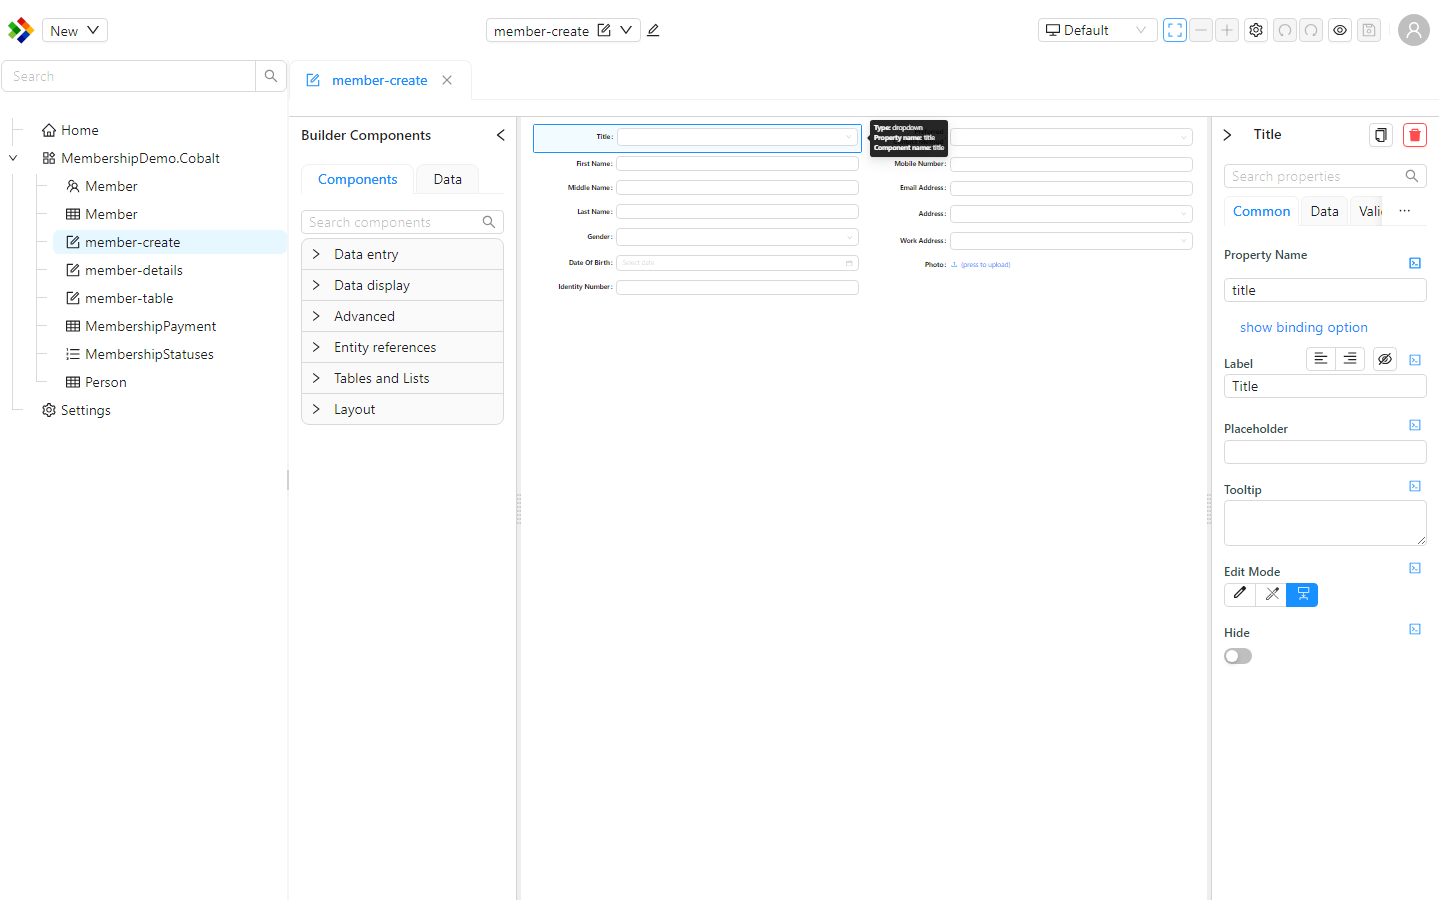Viewport: 1440px width, 900px height.
Task: Select the Common properties tab
Action: tap(1261, 211)
